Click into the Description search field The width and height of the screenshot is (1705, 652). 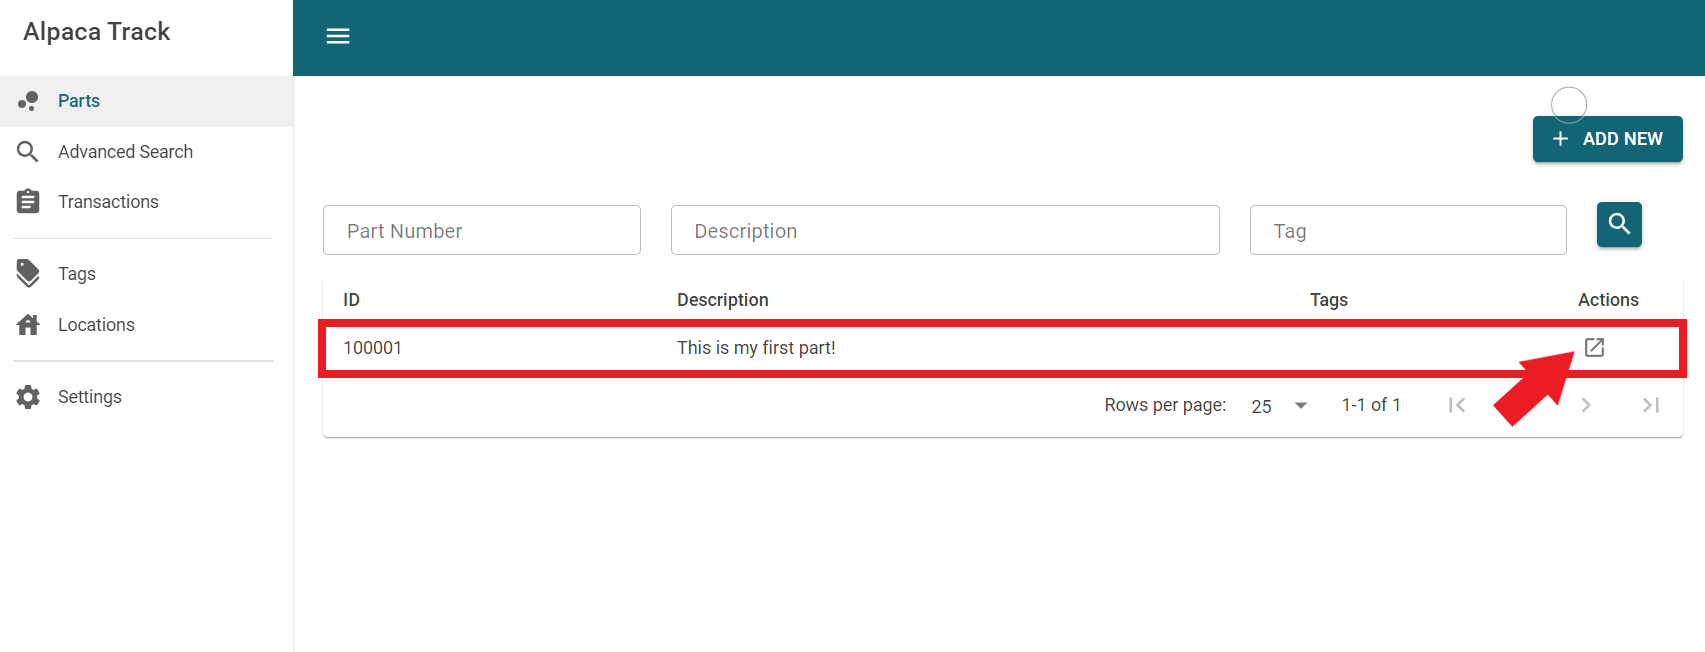pos(944,231)
